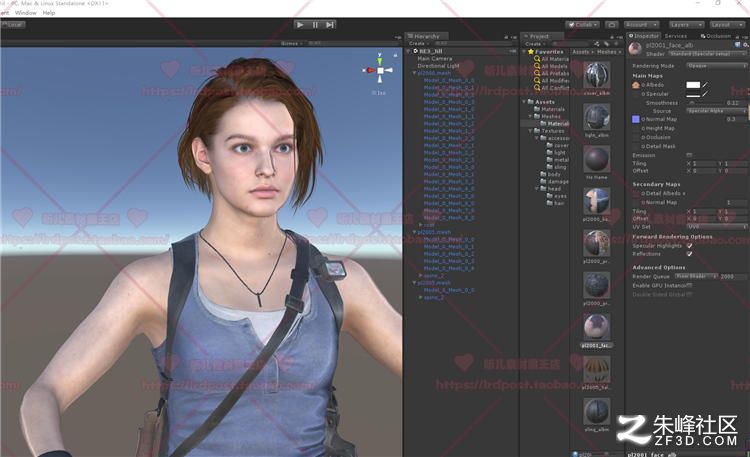Switch to the Services tab
Image resolution: width=750 pixels, height=457 pixels.
(x=676, y=36)
